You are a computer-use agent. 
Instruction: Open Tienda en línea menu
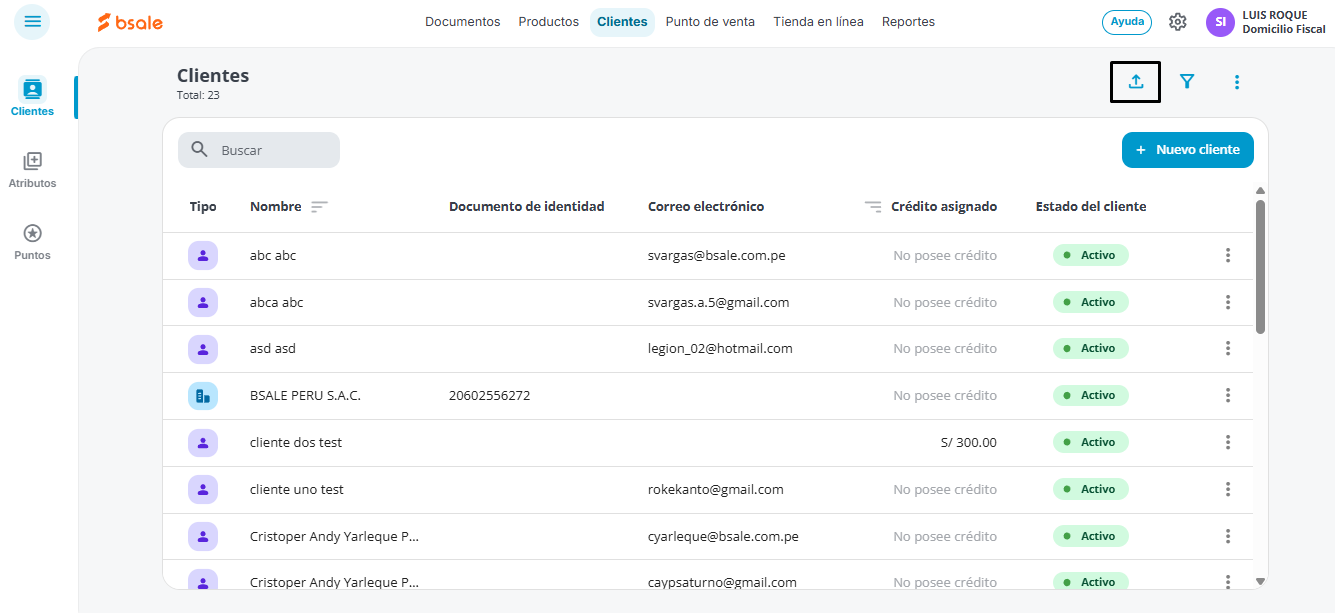[818, 22]
